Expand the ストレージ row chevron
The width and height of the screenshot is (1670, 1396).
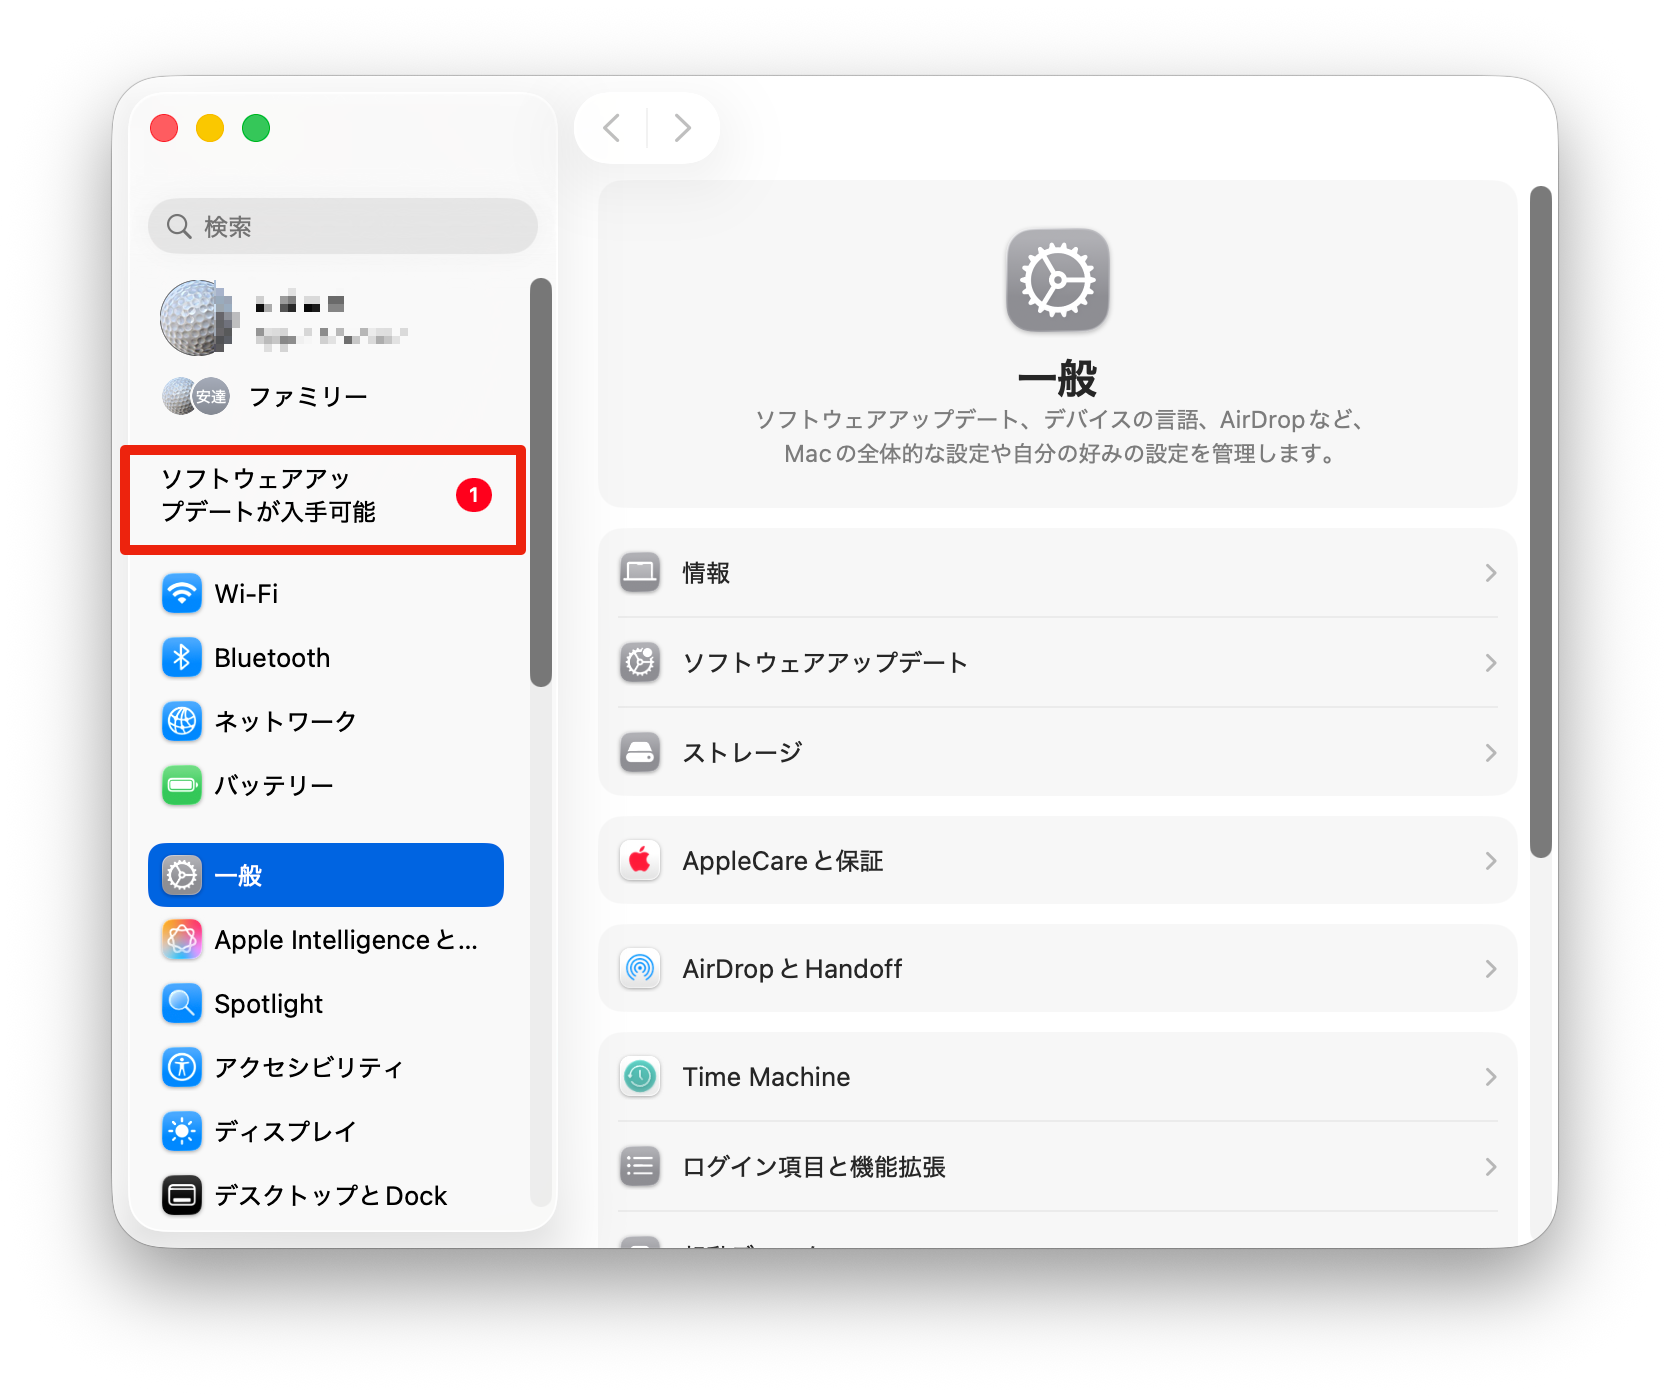point(1490,753)
